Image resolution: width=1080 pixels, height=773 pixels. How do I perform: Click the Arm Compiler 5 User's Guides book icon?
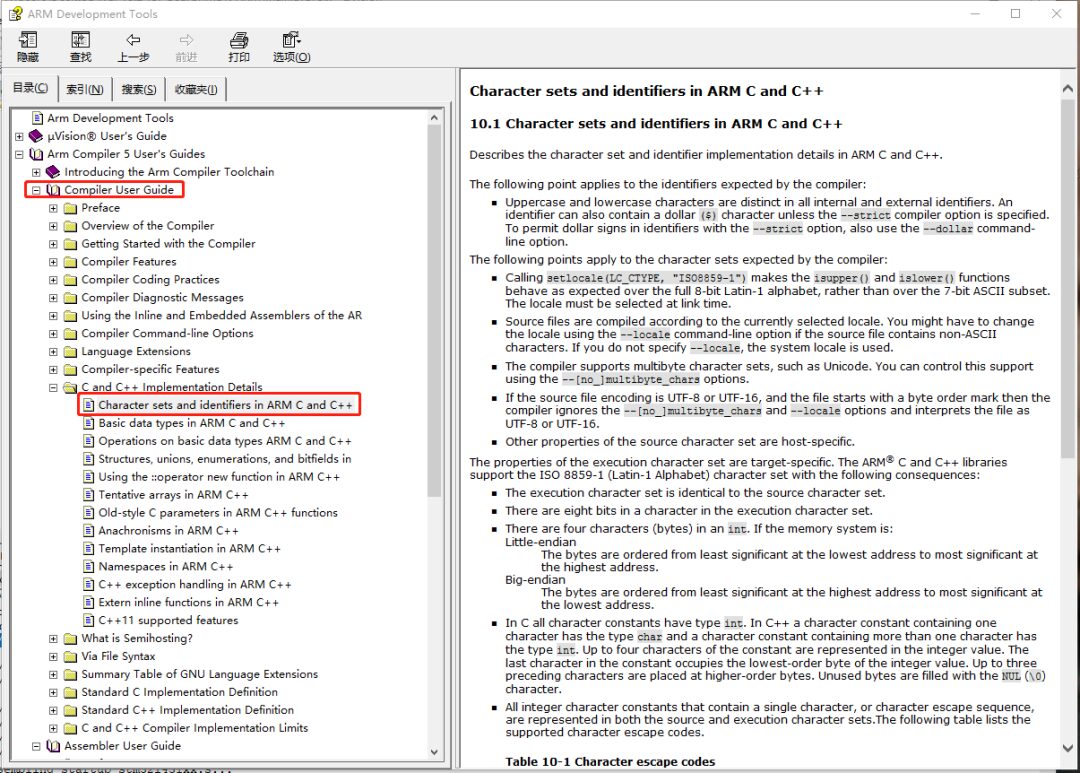click(x=36, y=154)
